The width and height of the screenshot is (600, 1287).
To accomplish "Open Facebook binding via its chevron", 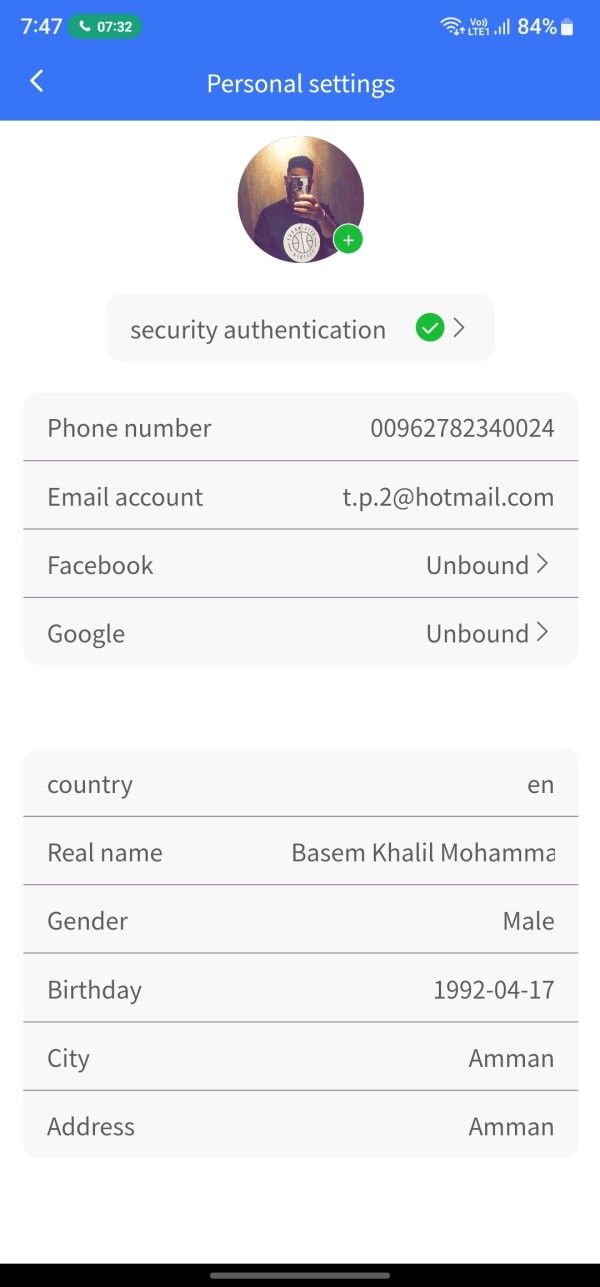I will 542,564.
